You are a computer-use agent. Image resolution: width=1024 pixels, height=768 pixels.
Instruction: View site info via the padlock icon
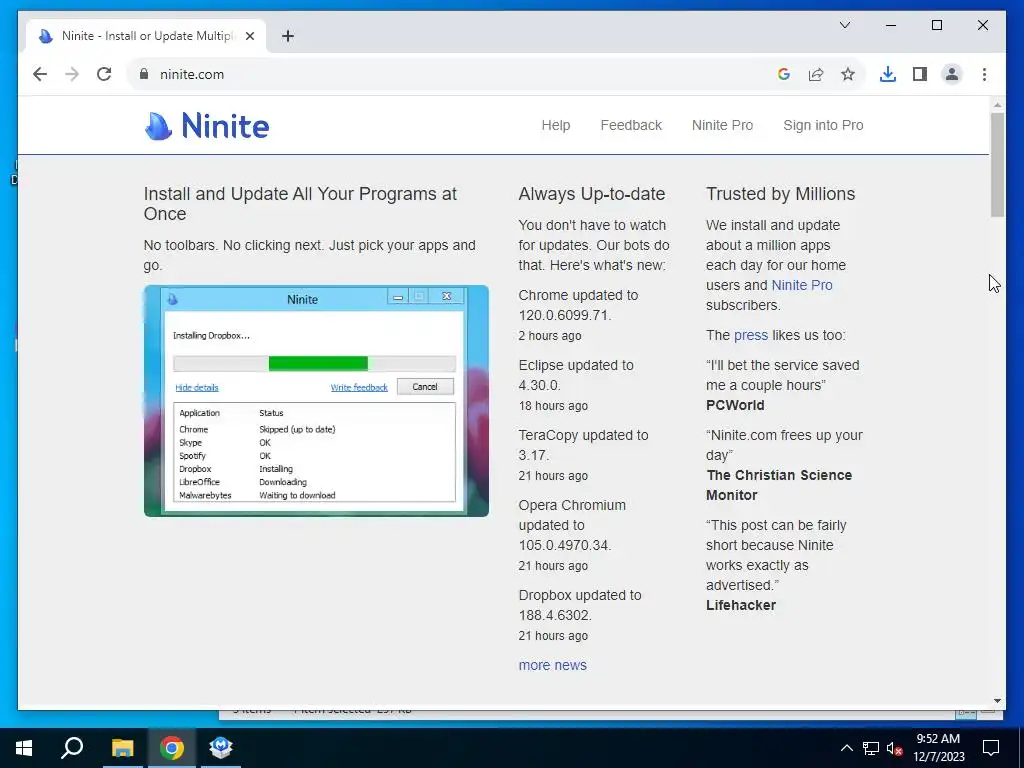coord(144,74)
